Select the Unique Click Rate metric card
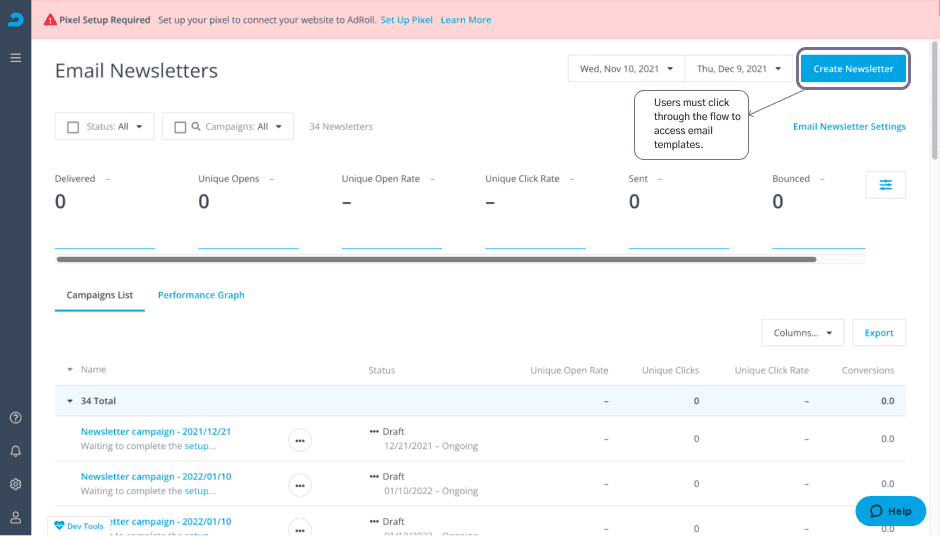 (535, 210)
